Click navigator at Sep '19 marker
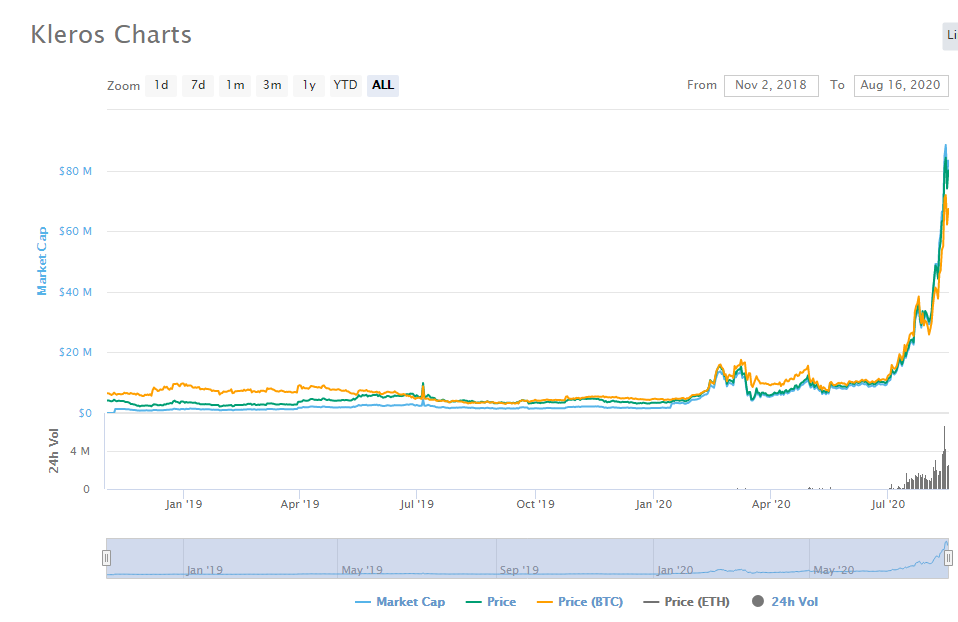Screen dimensions: 958x622 519,570
